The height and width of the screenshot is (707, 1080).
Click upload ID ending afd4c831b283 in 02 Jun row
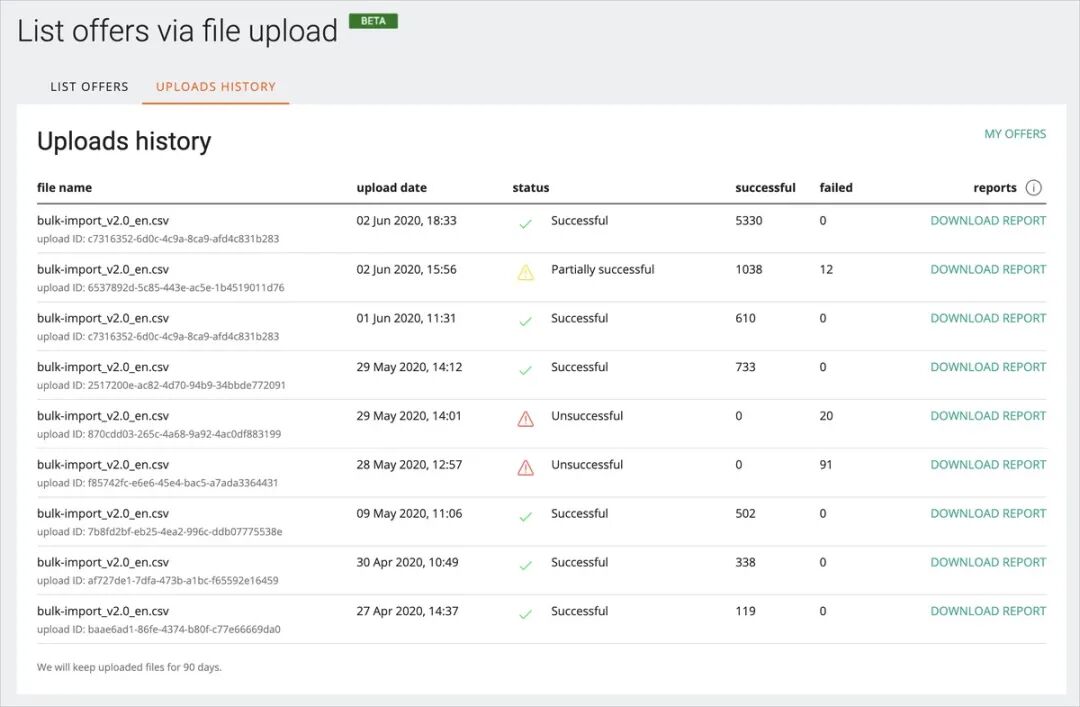[x=158, y=239]
